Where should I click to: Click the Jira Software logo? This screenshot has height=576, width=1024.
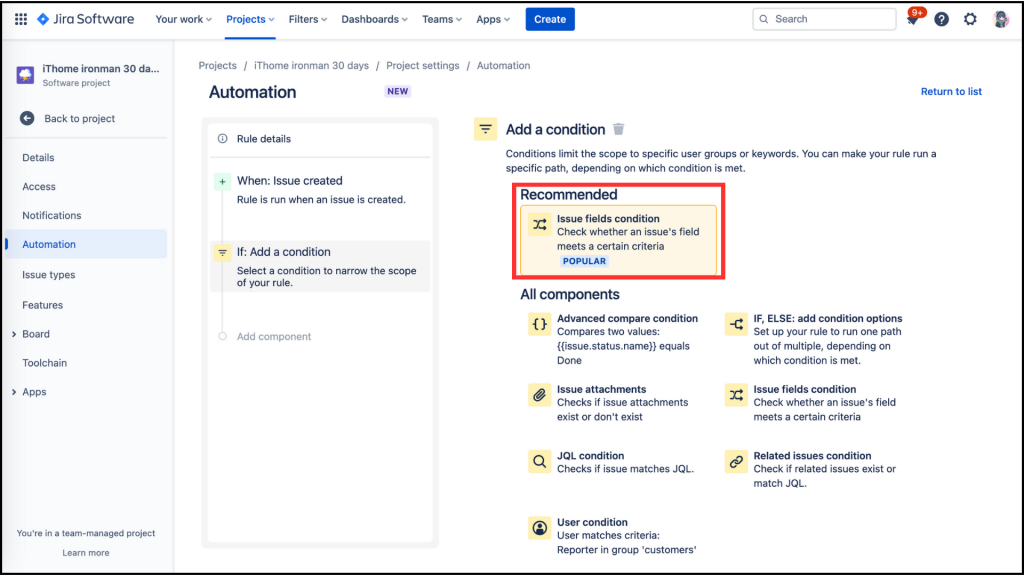click(86, 19)
